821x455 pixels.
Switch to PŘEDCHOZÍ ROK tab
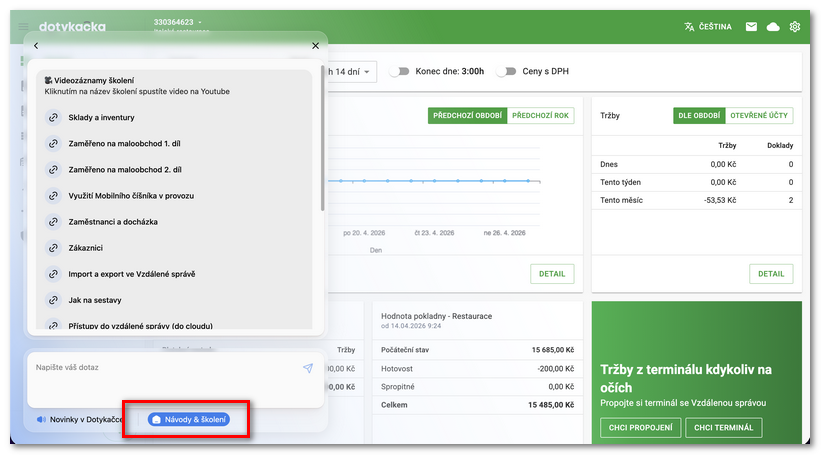(x=541, y=116)
